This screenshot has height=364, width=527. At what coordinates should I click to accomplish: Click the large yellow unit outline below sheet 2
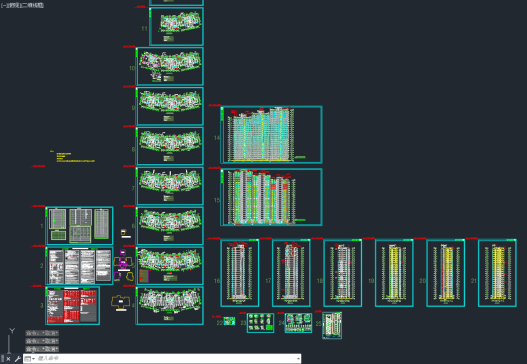pyautogui.click(x=121, y=301)
